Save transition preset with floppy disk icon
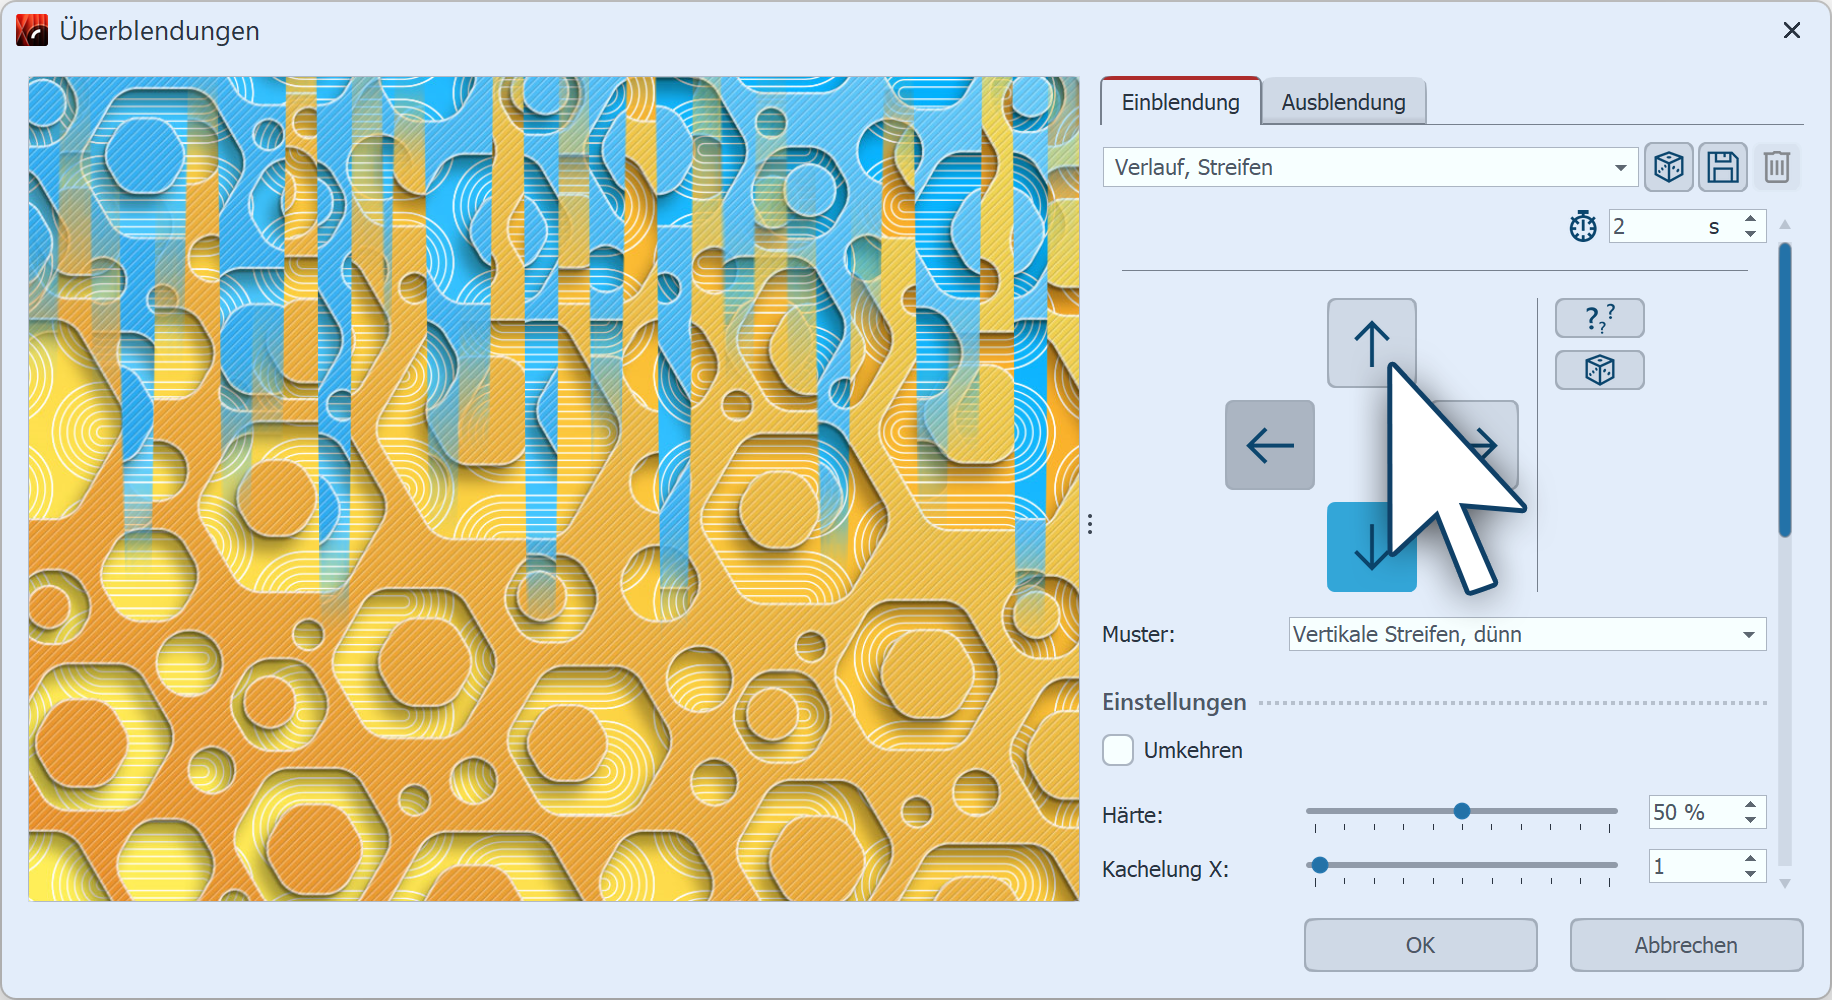This screenshot has width=1832, height=1000. pos(1722,167)
